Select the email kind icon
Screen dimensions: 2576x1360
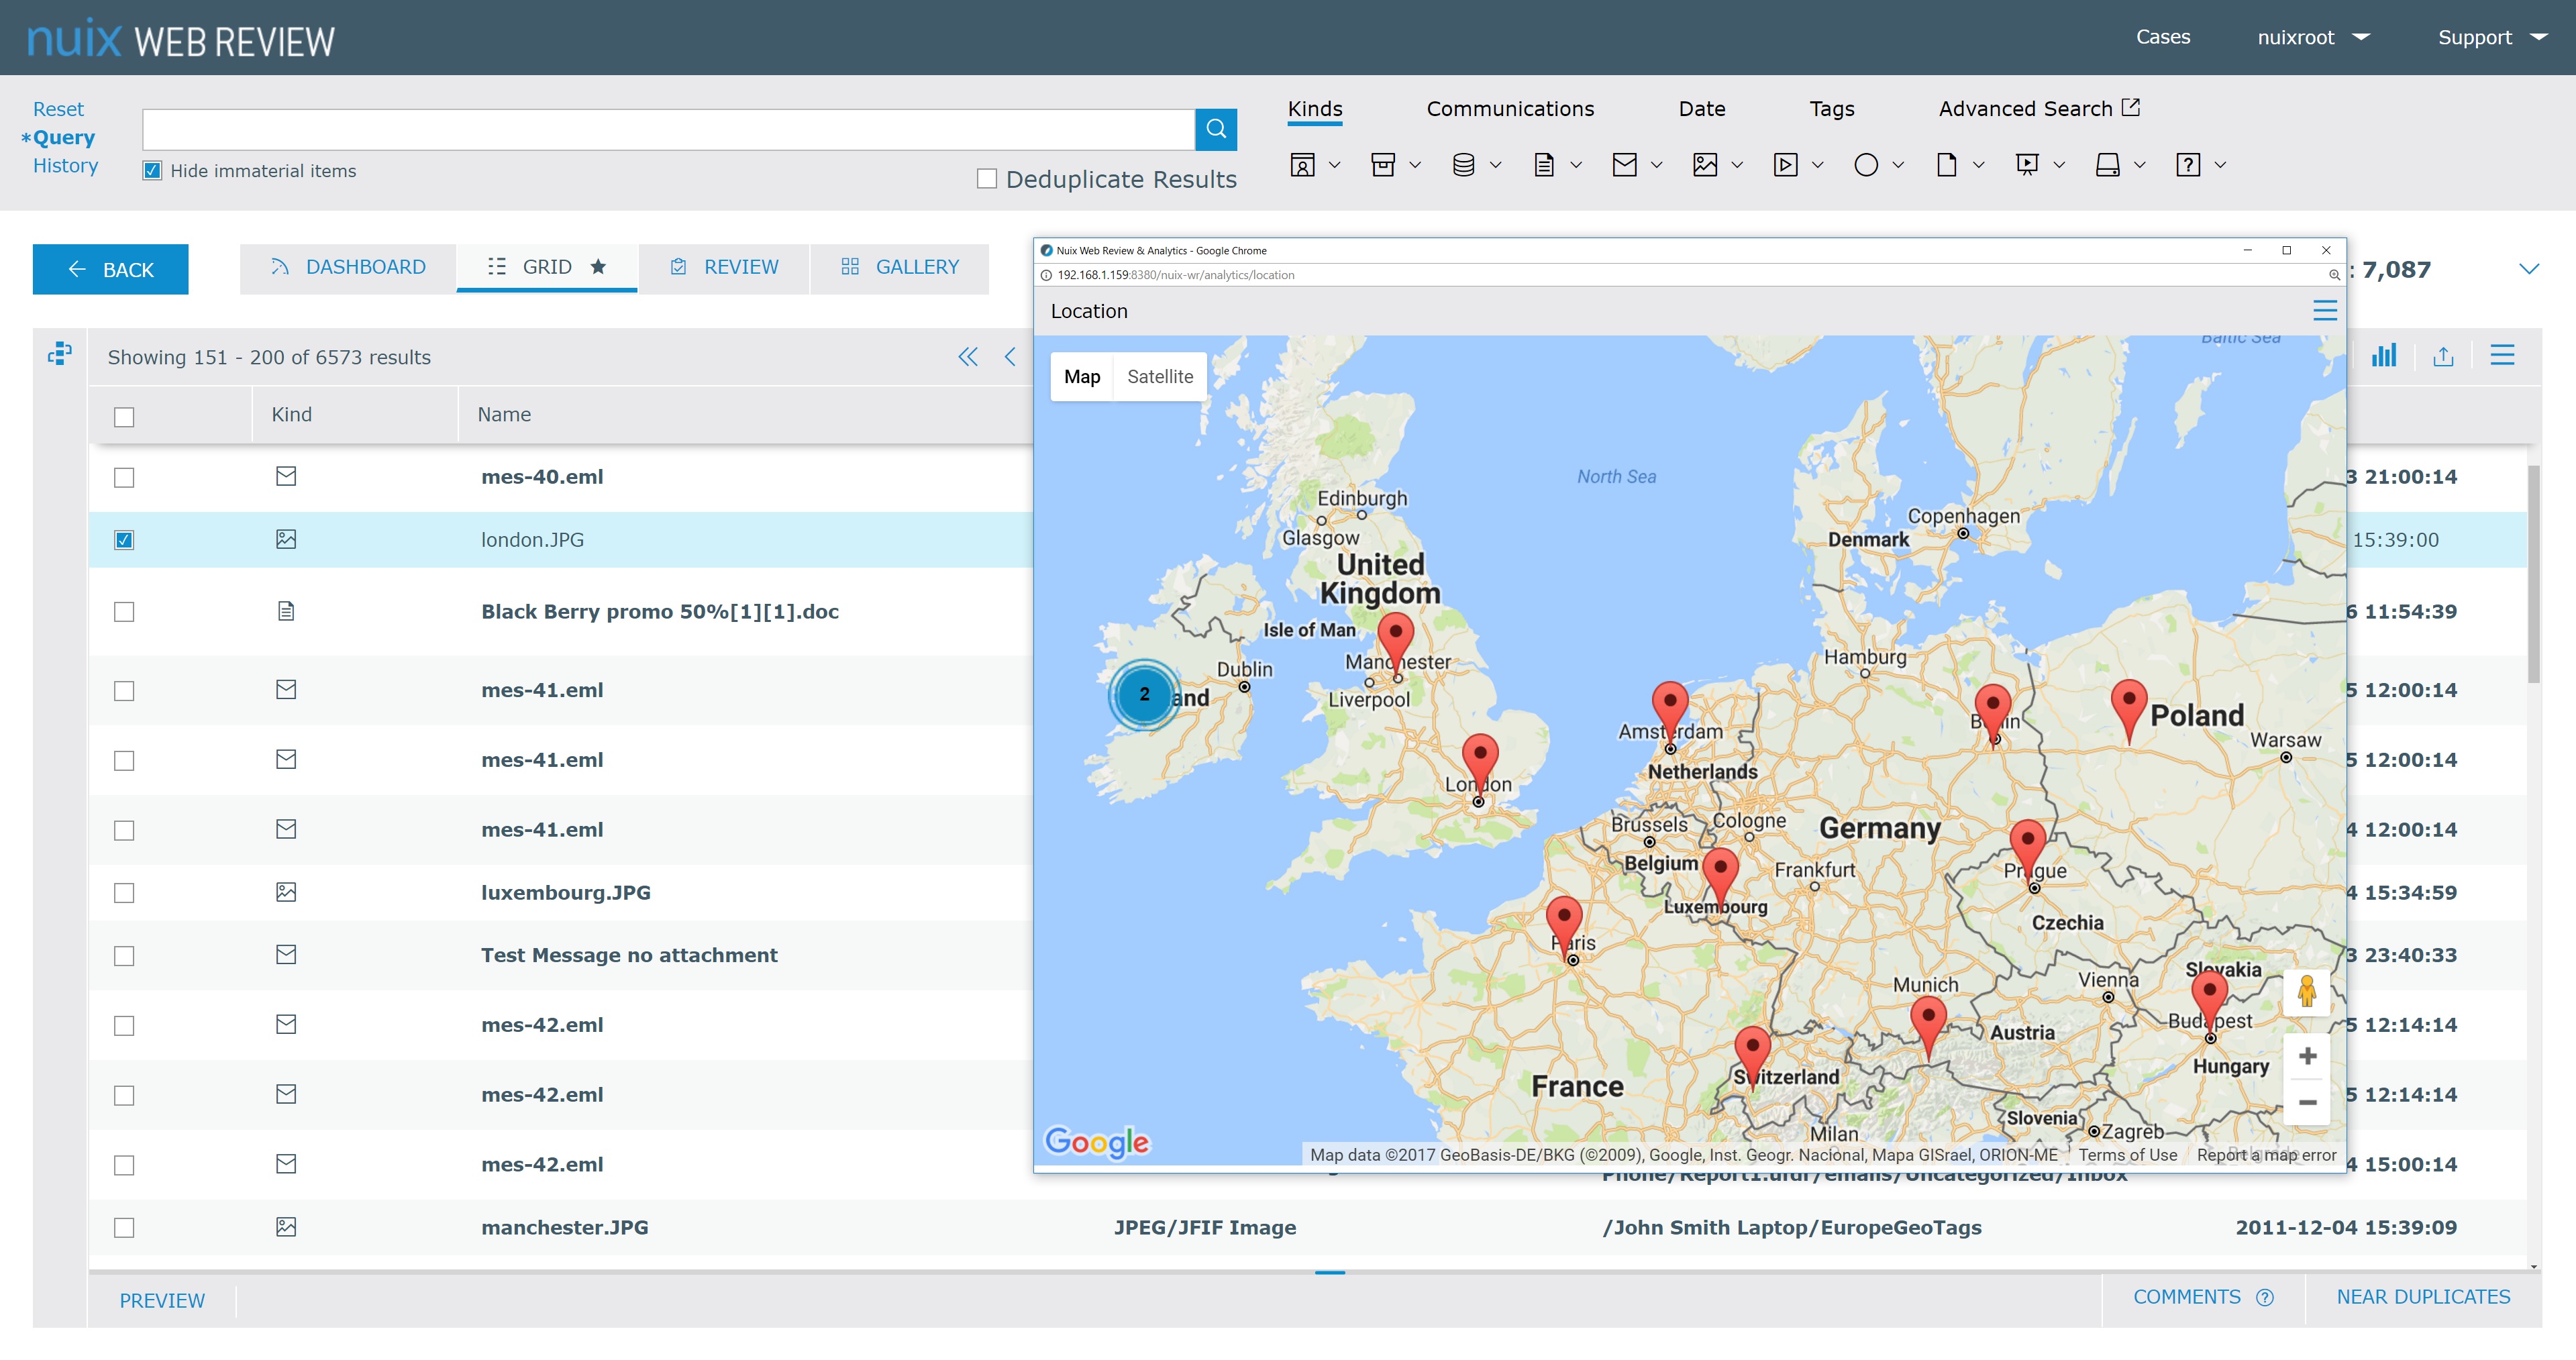[x=1625, y=165]
